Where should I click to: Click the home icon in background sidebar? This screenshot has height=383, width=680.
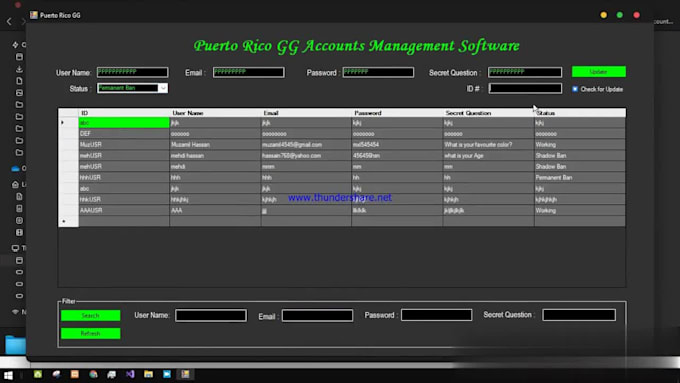pyautogui.click(x=15, y=184)
